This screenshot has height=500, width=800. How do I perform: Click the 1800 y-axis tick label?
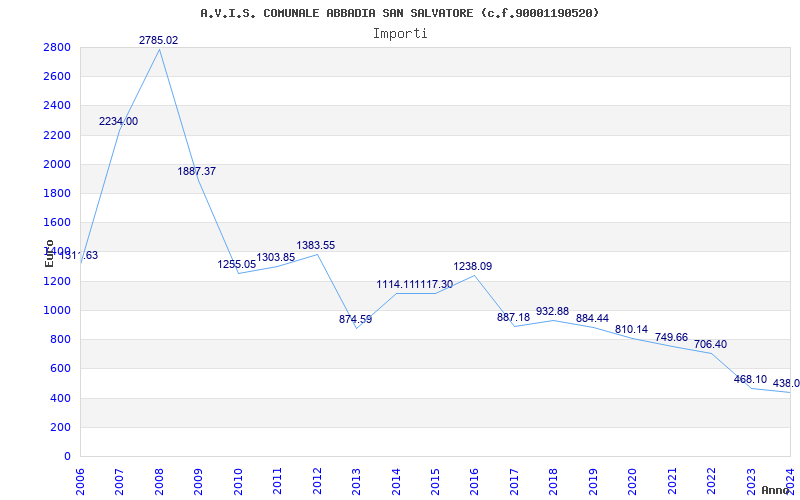57,193
